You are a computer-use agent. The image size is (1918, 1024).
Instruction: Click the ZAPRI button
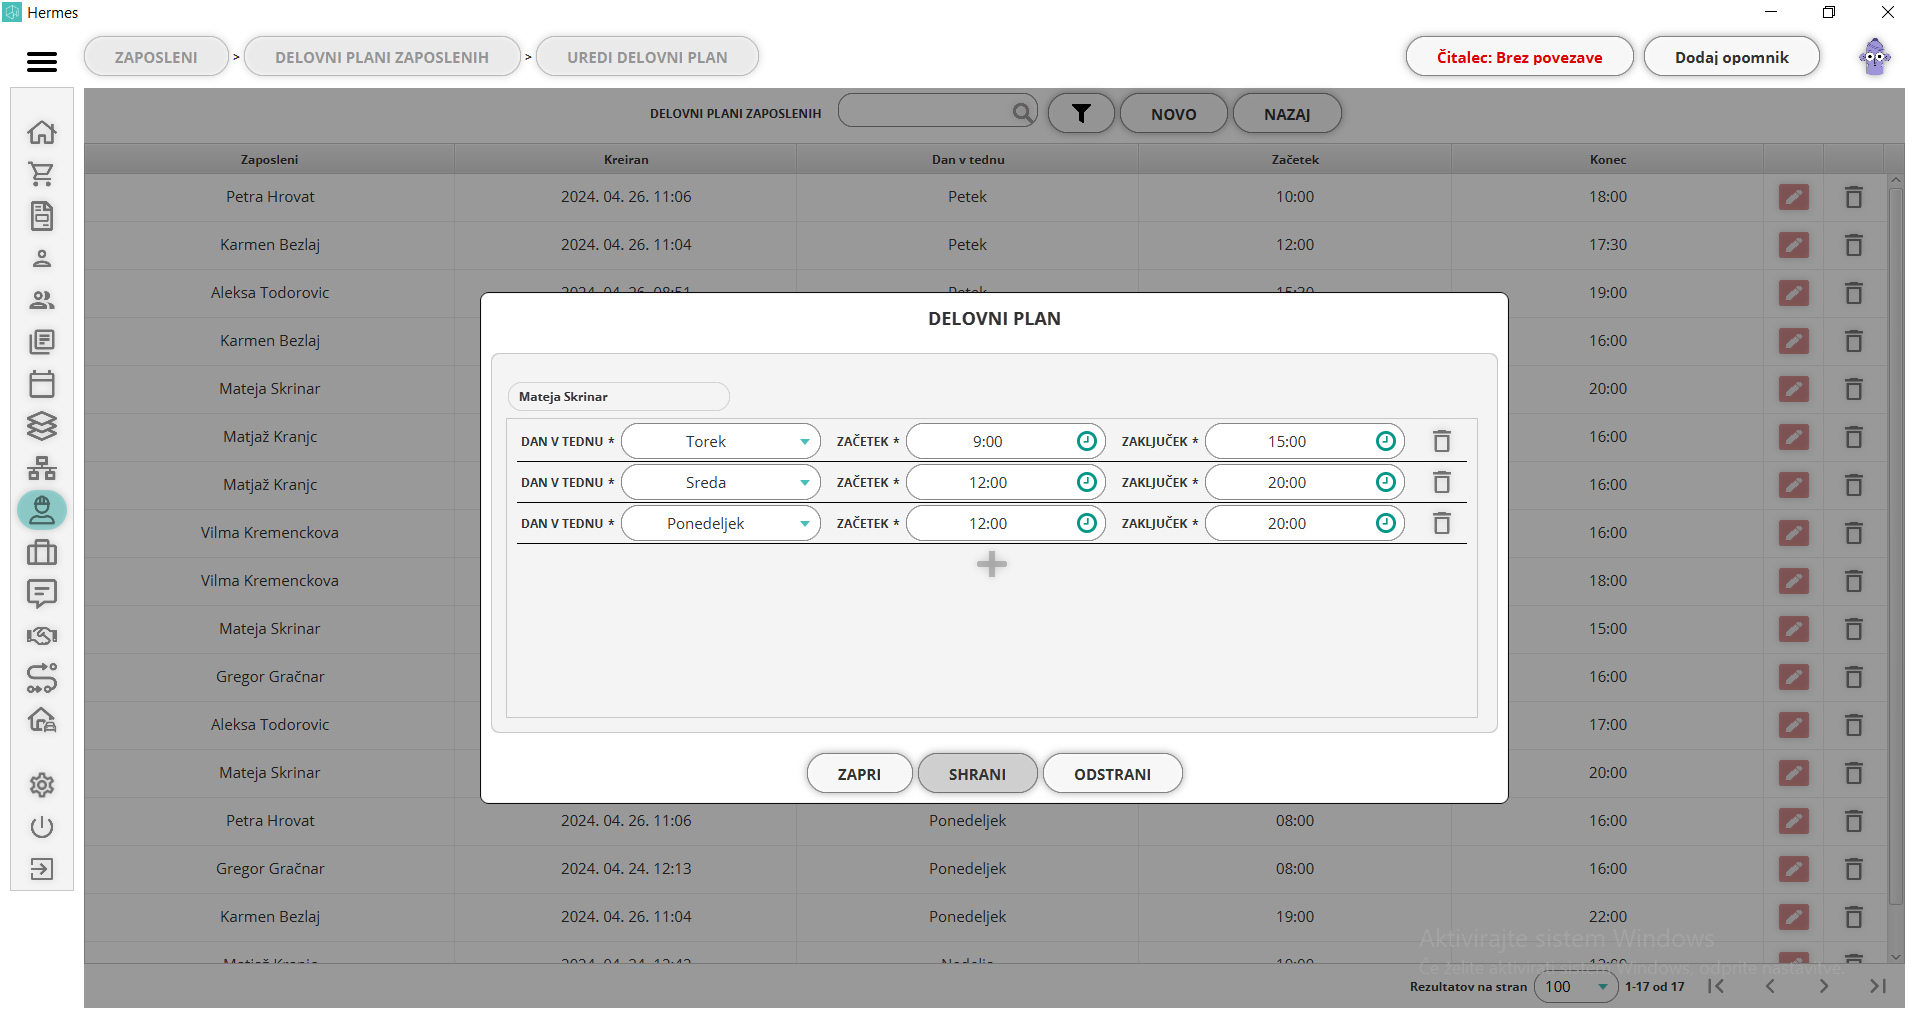[859, 774]
